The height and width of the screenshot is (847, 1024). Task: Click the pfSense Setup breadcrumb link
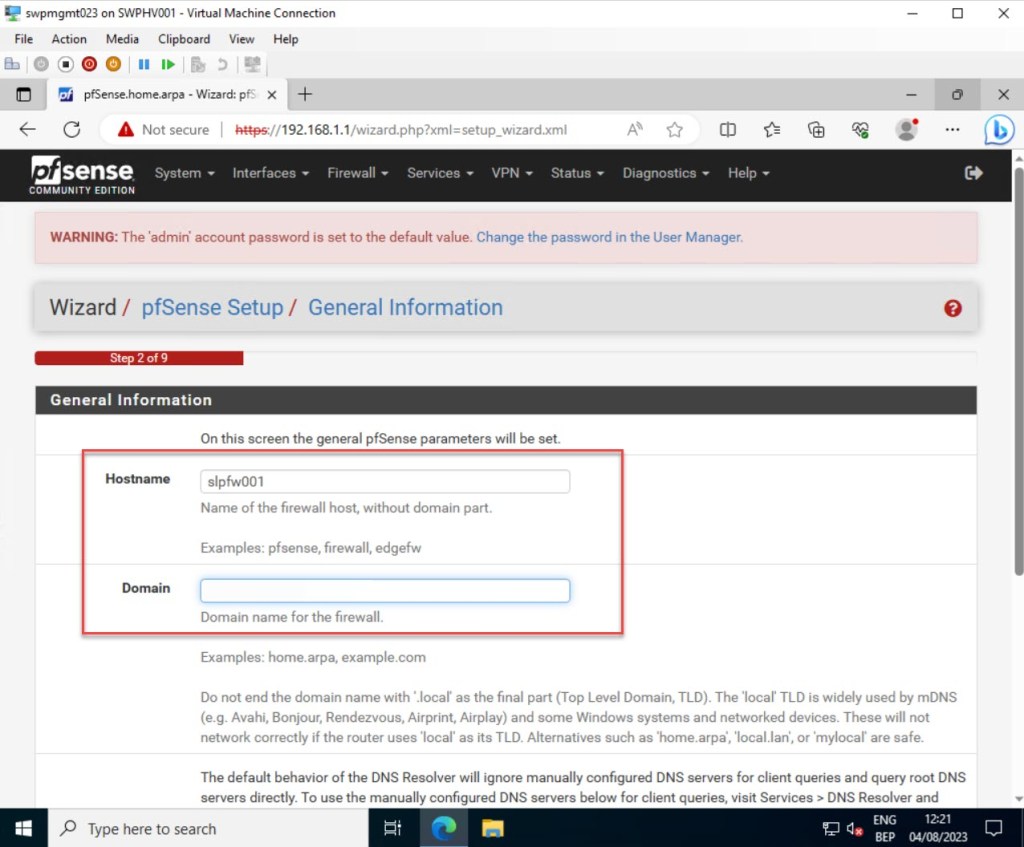click(212, 307)
